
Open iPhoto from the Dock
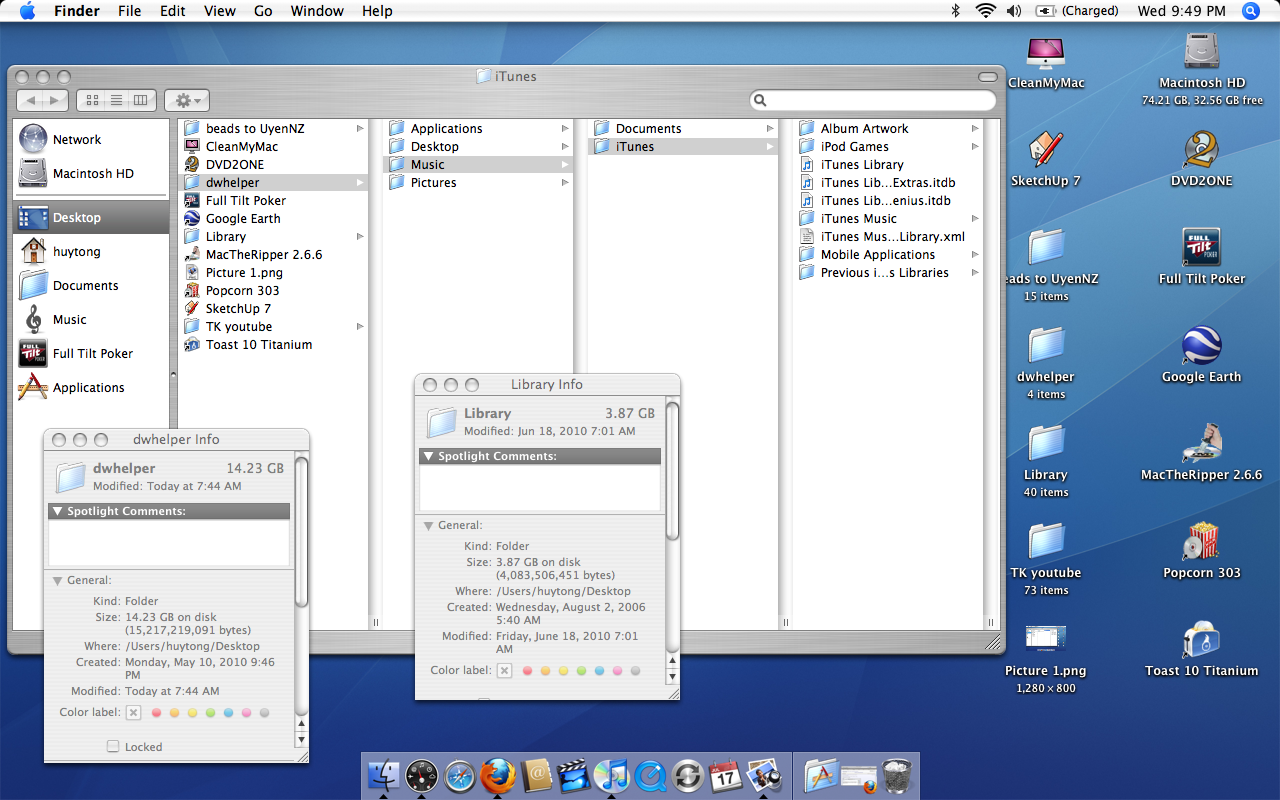[763, 776]
